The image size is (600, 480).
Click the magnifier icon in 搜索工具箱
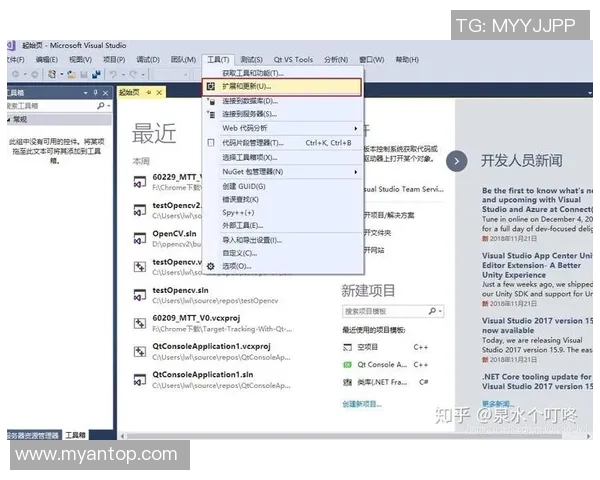tap(101, 106)
